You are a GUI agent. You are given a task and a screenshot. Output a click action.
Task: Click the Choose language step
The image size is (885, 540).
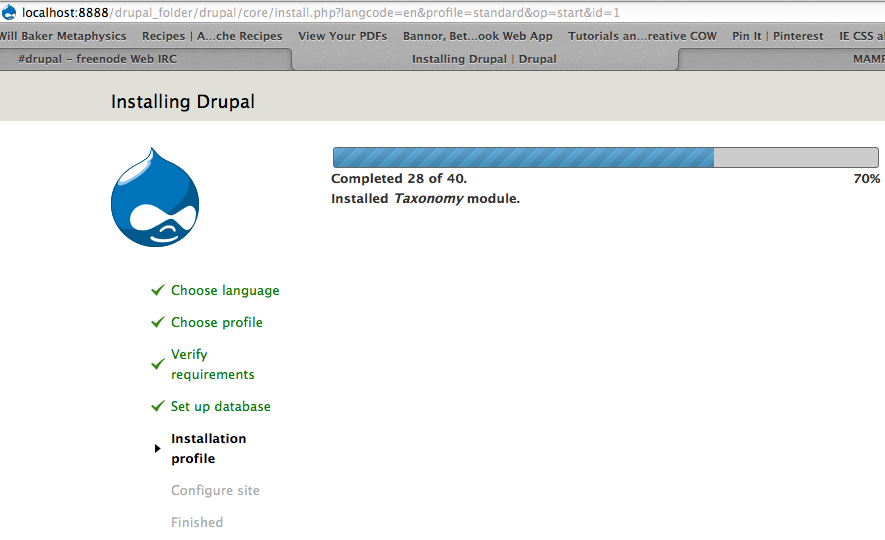[225, 291]
